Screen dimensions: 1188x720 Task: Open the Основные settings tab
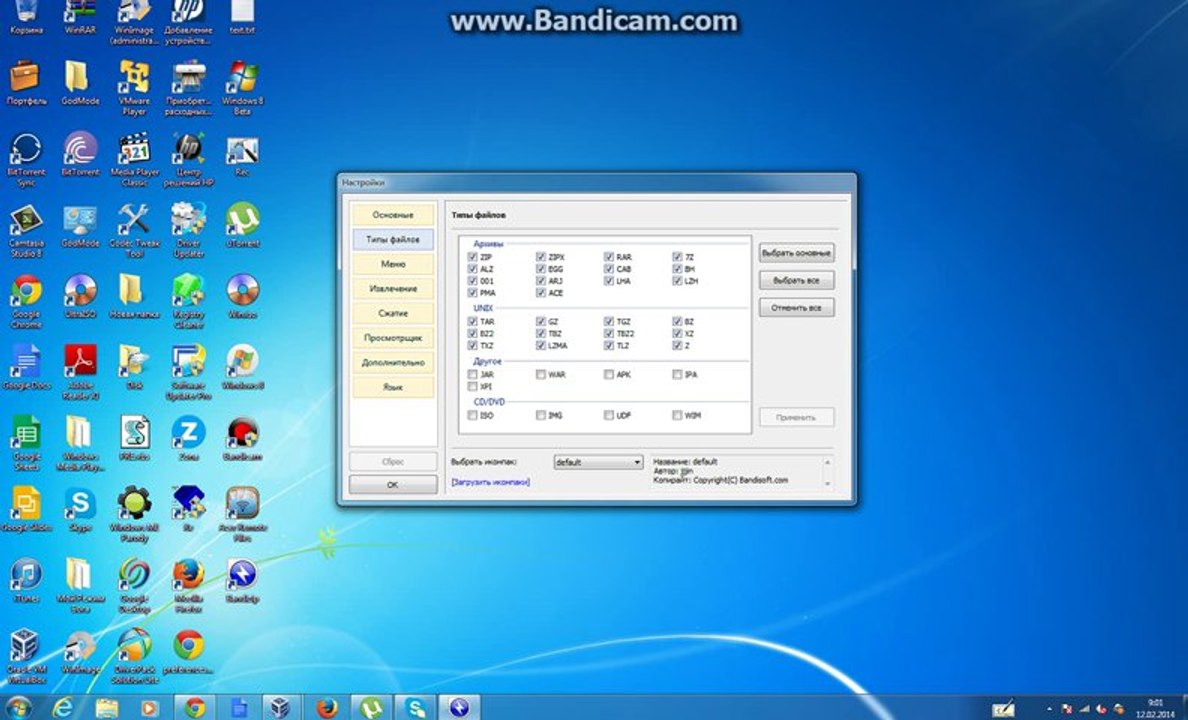pos(392,215)
